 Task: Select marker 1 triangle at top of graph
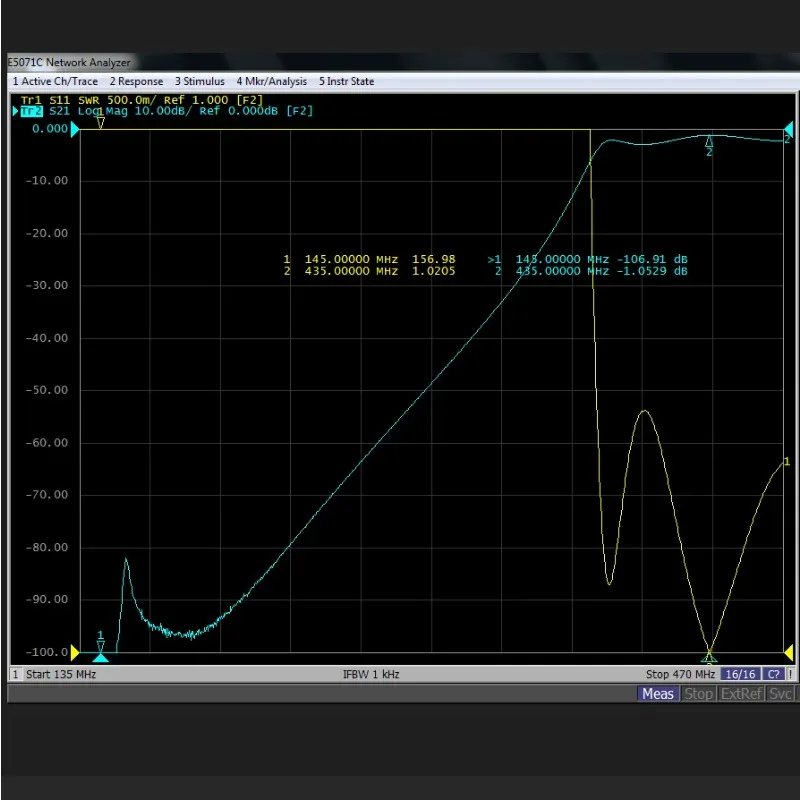click(x=100, y=121)
